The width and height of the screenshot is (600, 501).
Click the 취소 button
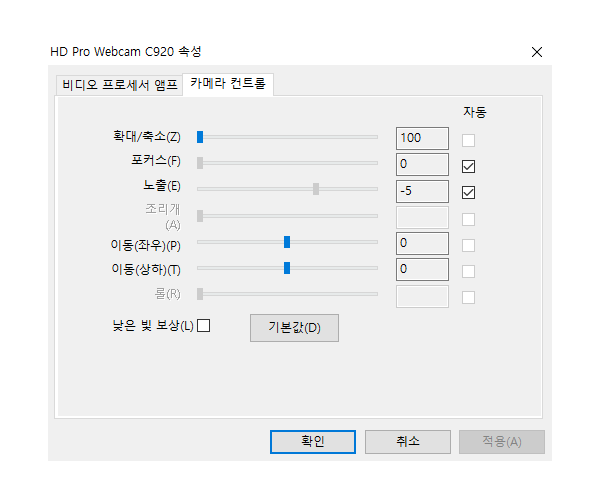click(x=408, y=442)
